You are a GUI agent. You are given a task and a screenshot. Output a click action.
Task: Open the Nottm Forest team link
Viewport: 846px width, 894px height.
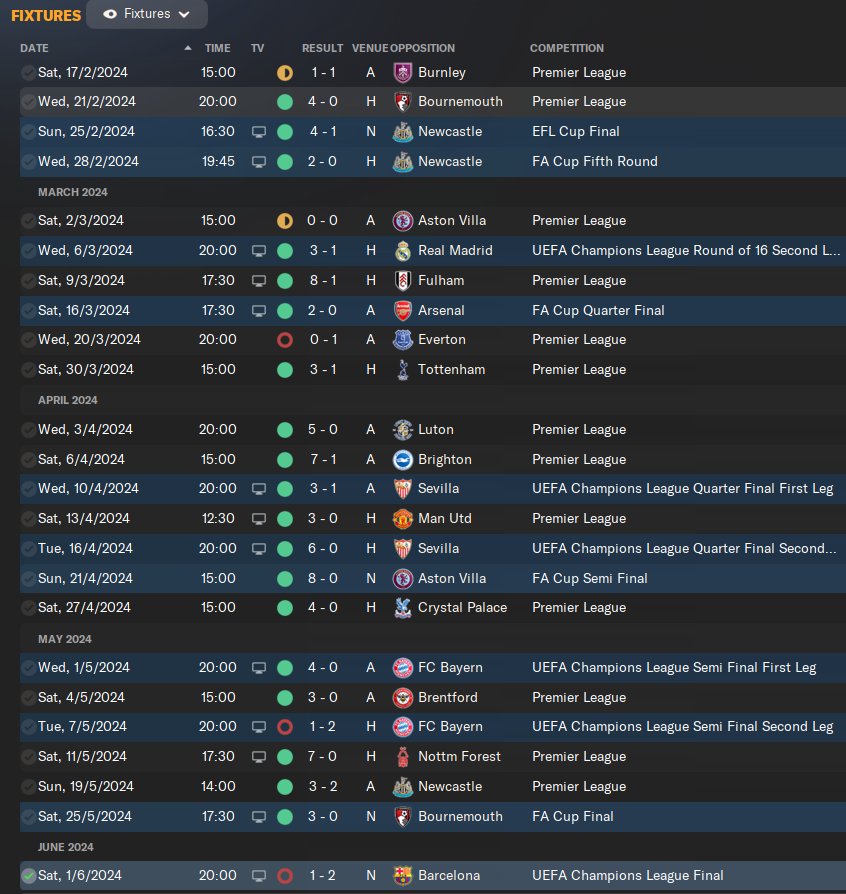pyautogui.click(x=459, y=756)
